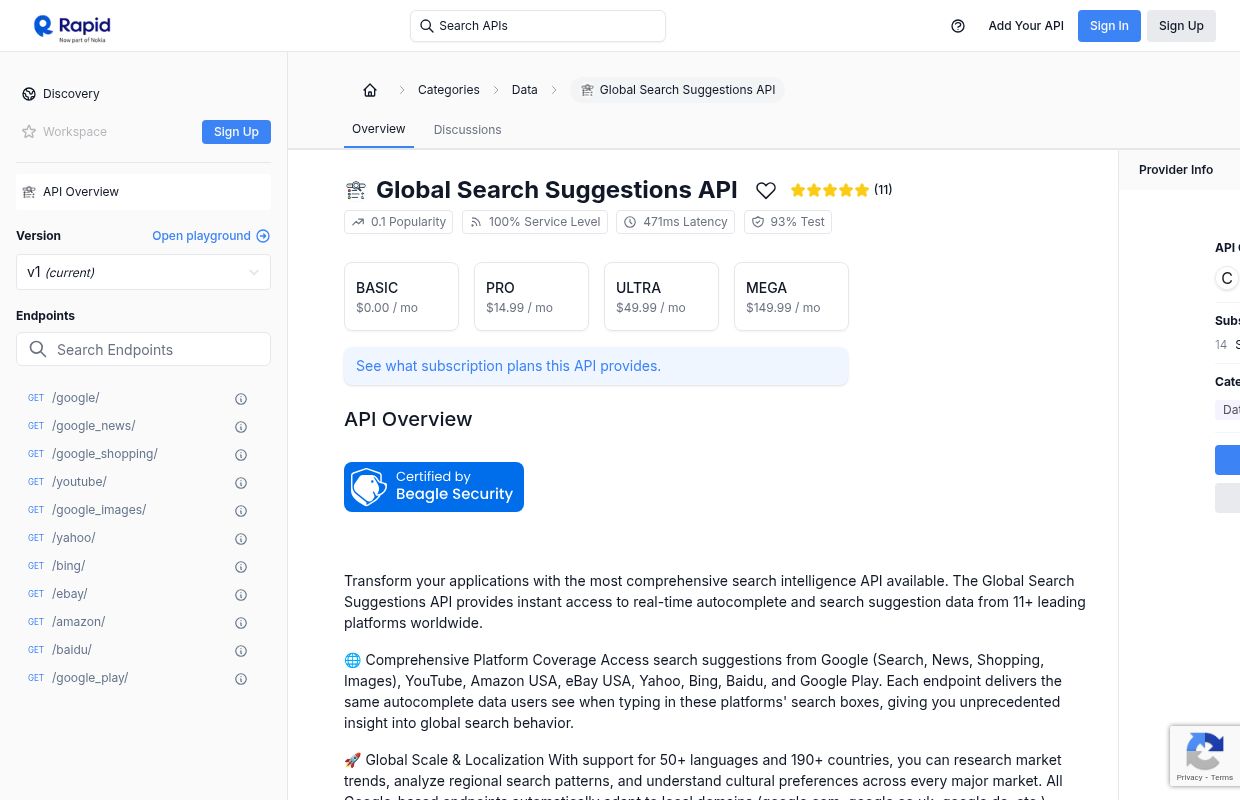Show info for the /youtube/ endpoint
1240x800 pixels.
(241, 483)
